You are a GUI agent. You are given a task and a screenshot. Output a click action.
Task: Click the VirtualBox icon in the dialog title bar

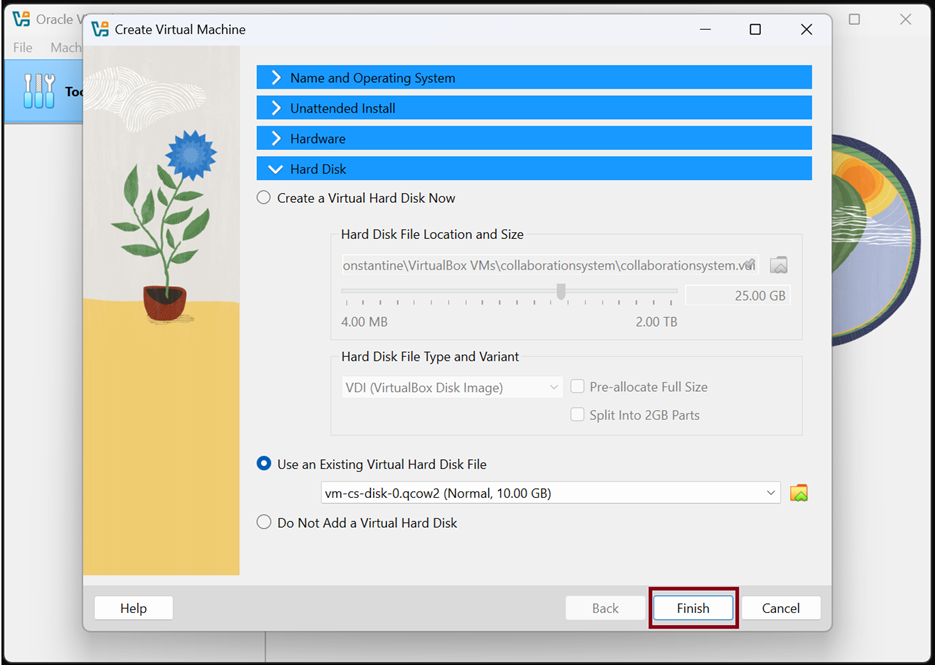pyautogui.click(x=100, y=29)
